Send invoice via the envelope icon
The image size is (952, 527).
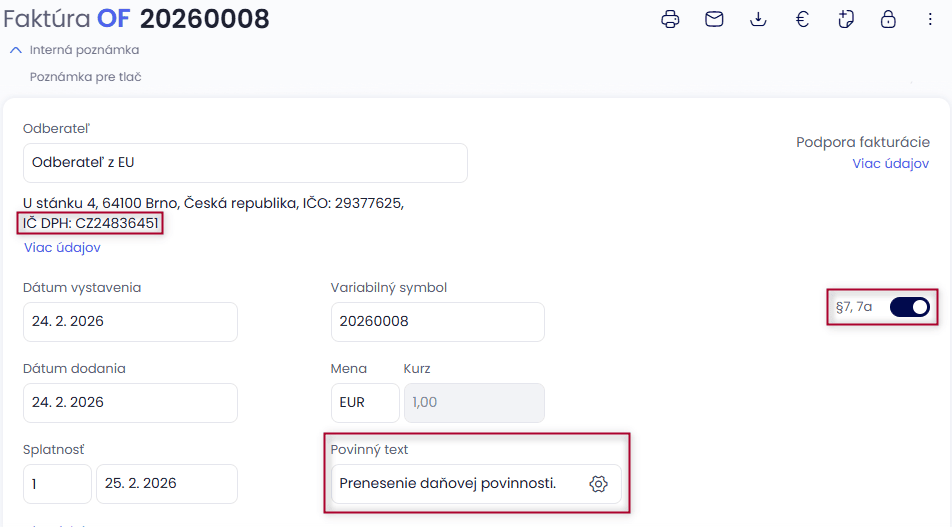[x=714, y=19]
